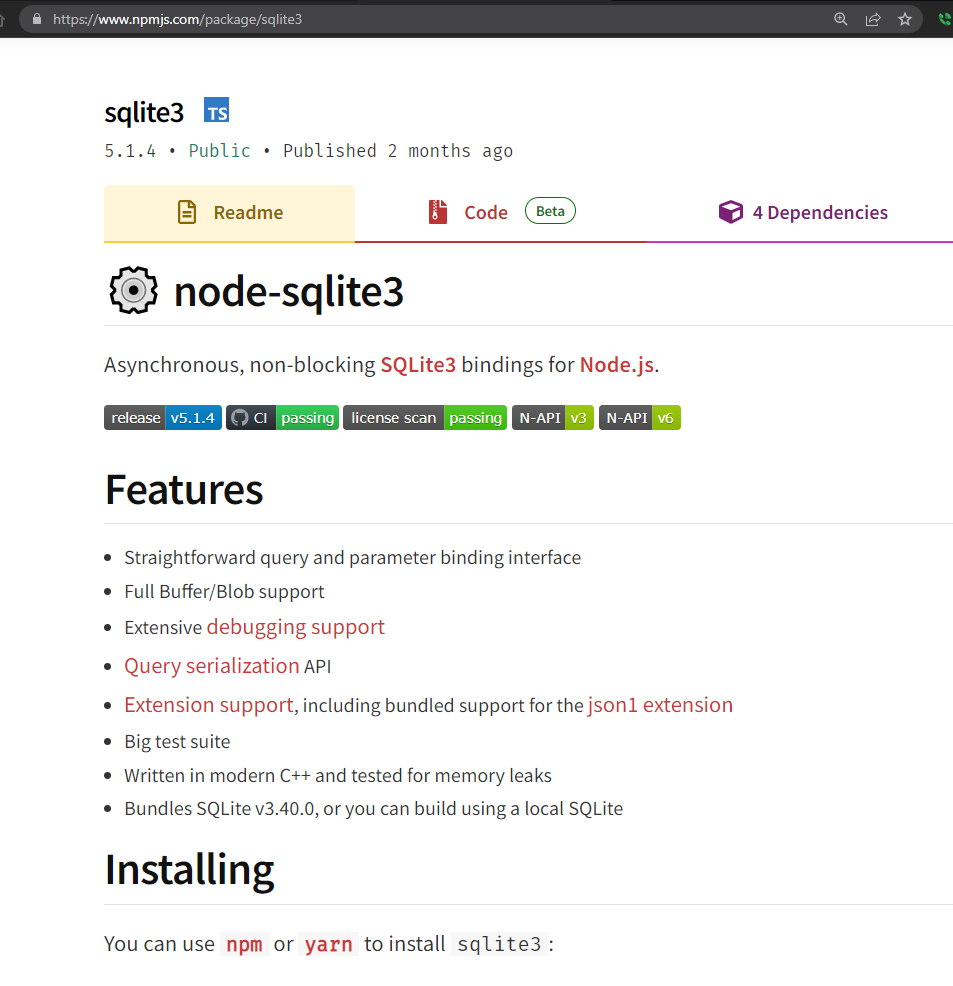Viewport: 953px width, 986px height.
Task: Switch to the Code tab
Action: 500,213
